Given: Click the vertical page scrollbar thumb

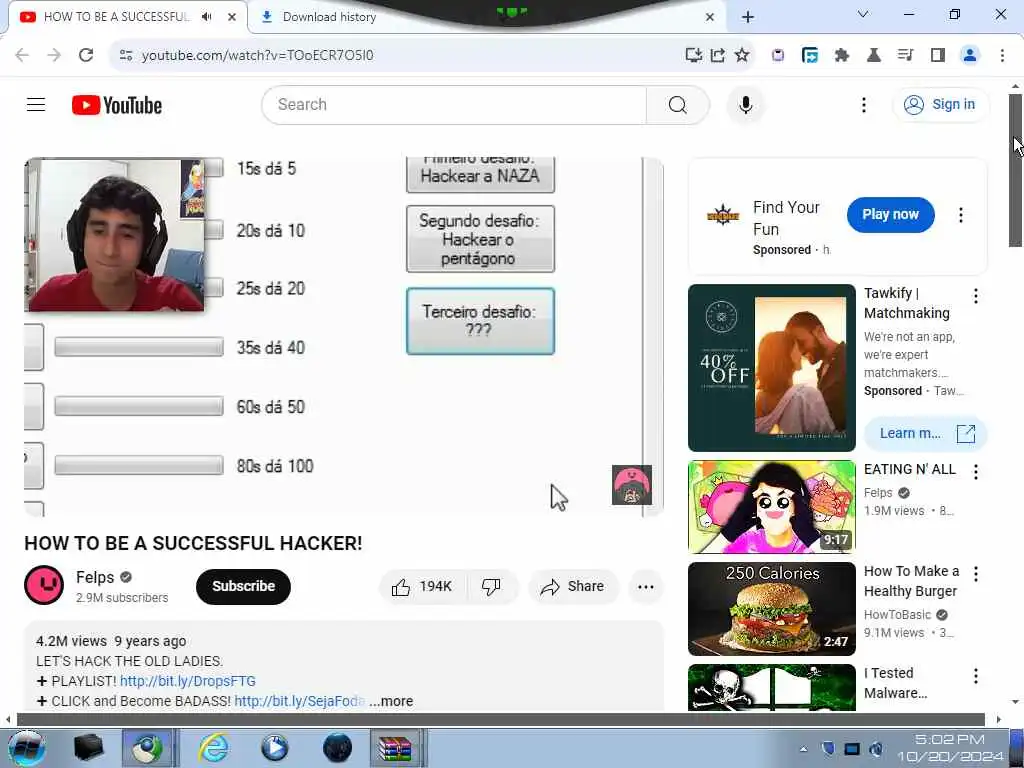Looking at the screenshot, I should (x=1015, y=170).
